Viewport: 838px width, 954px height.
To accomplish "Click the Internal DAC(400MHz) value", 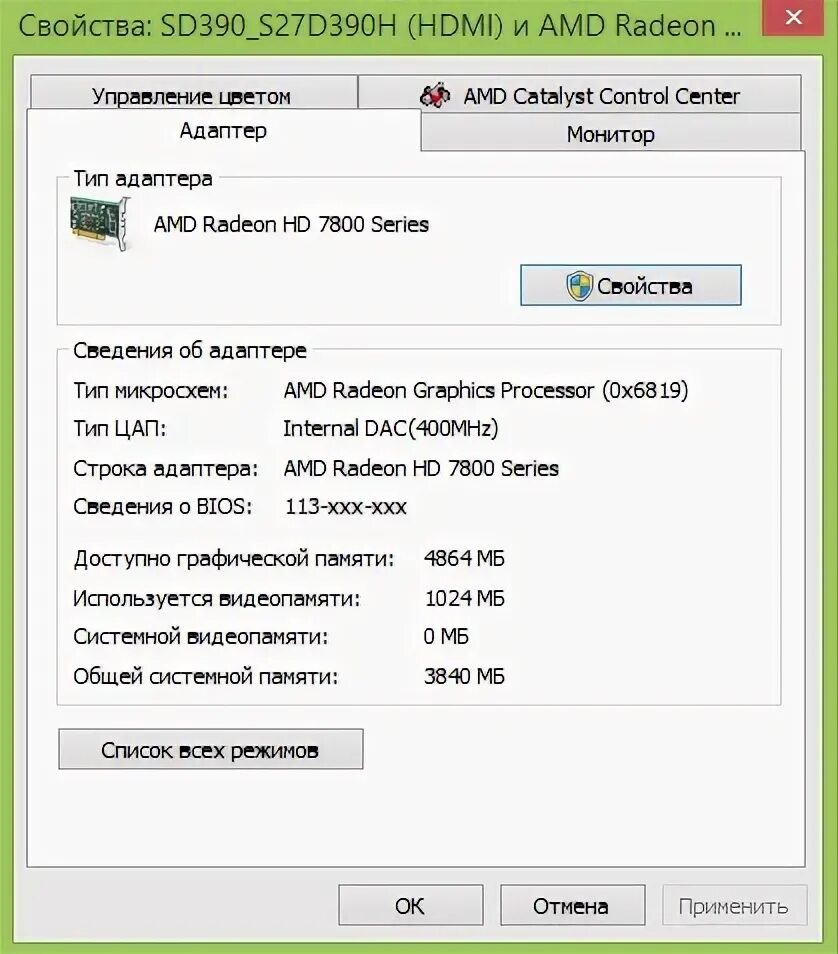I will click(391, 428).
